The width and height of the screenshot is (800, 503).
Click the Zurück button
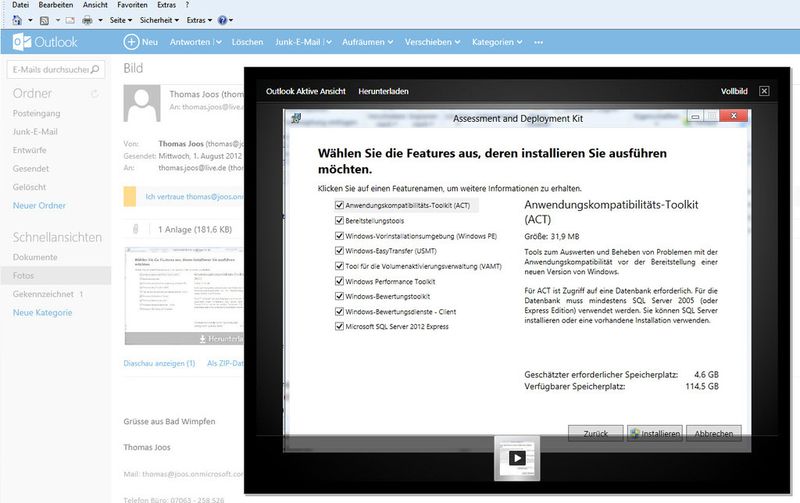(x=595, y=433)
